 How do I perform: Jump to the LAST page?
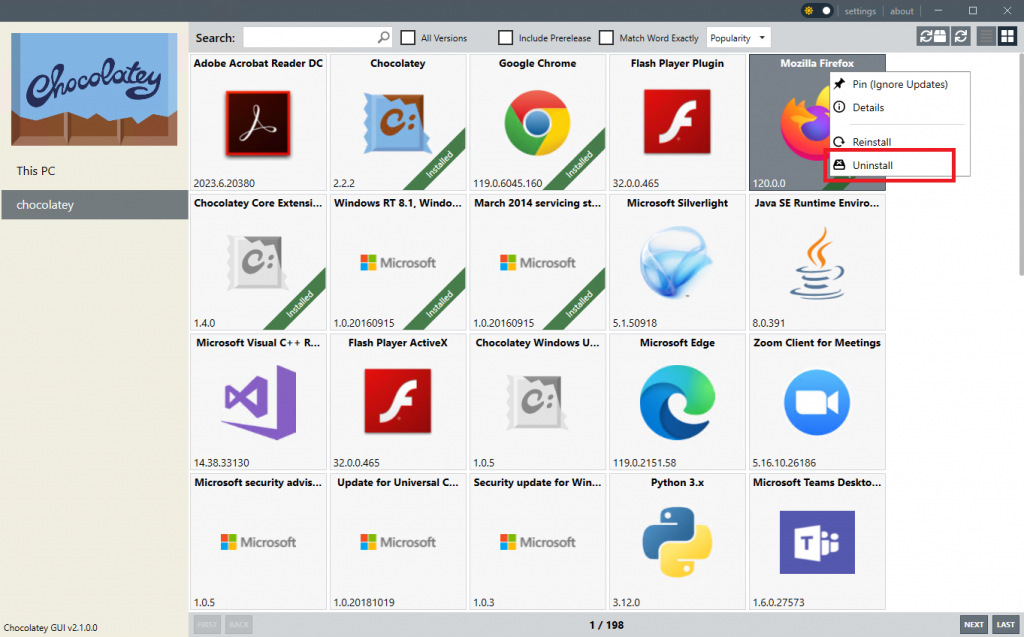[x=1006, y=625]
